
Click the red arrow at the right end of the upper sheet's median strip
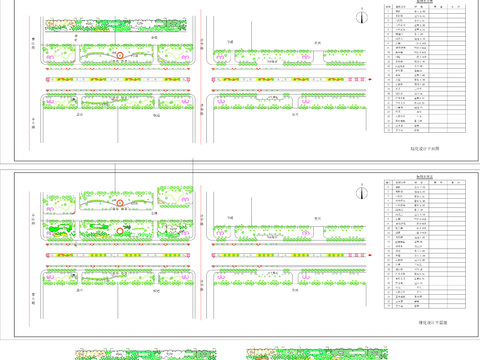tap(370, 79)
